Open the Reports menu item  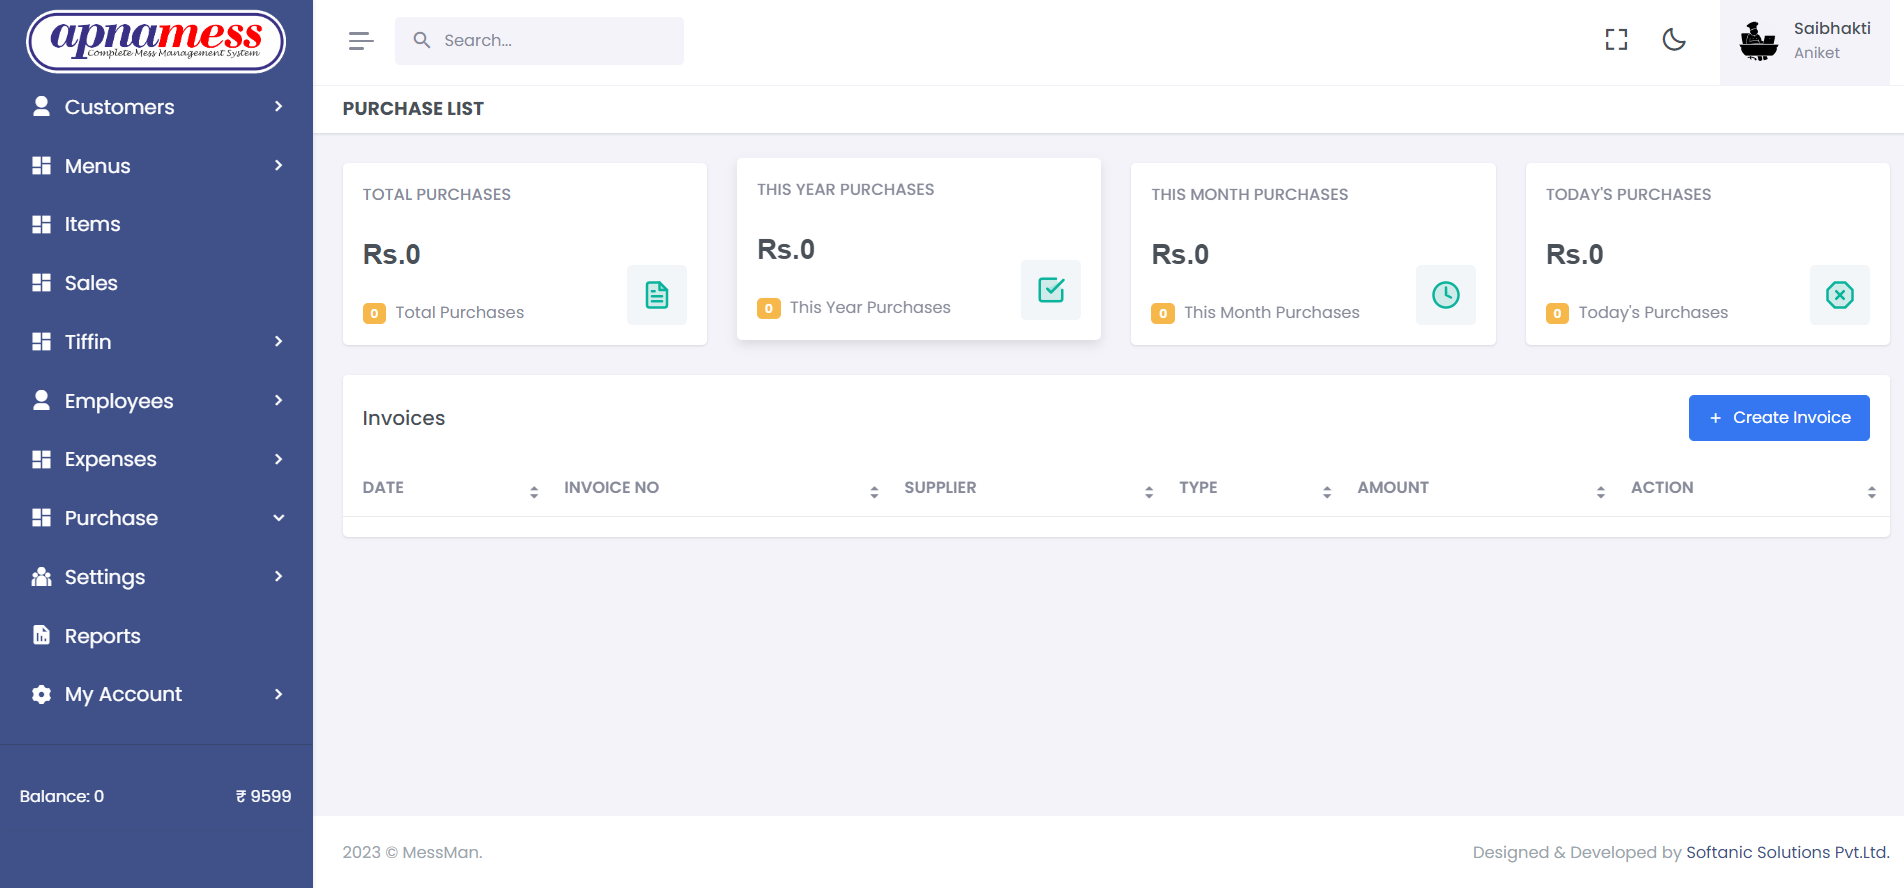(x=156, y=635)
